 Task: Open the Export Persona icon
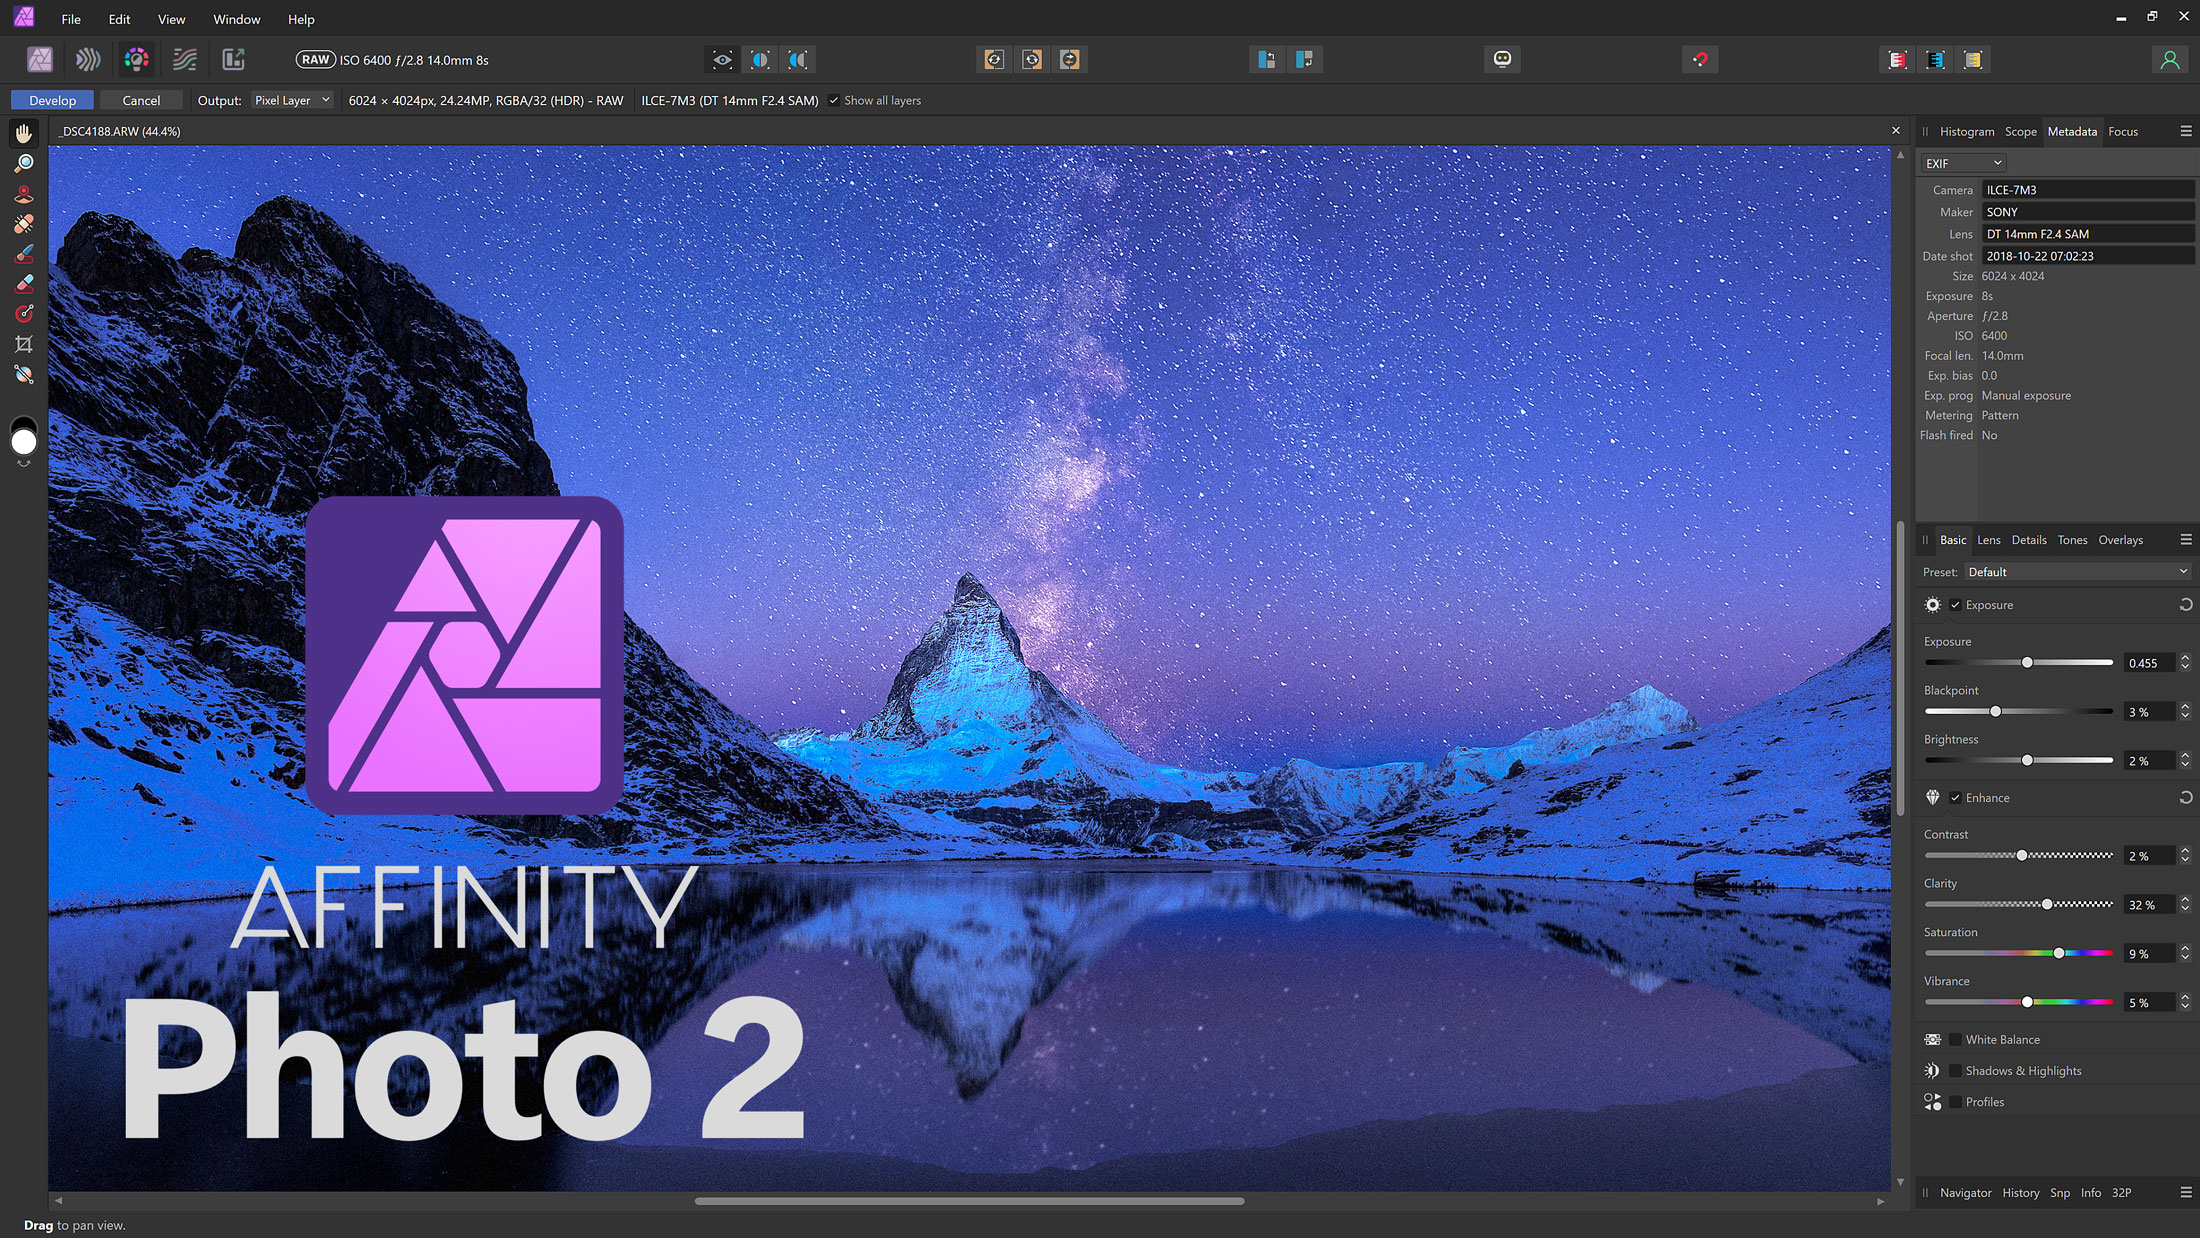(233, 60)
